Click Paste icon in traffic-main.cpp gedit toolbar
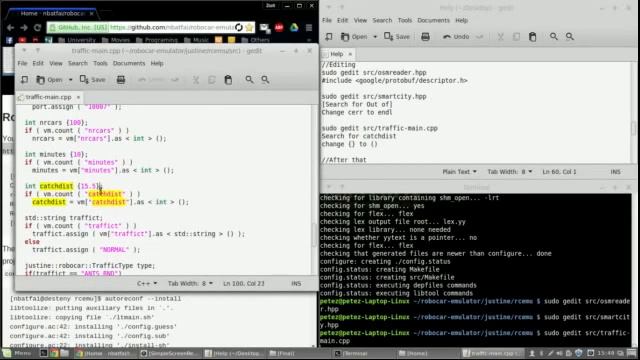Screen dimensions: 640x360 point(228,80)
